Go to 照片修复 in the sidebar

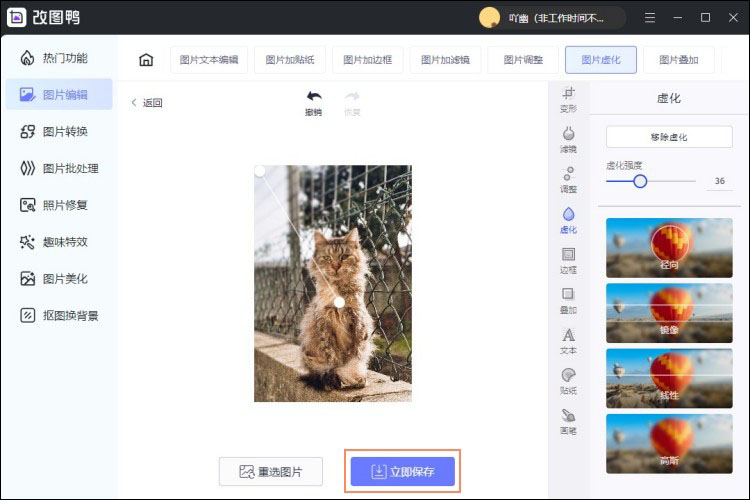tap(54, 205)
